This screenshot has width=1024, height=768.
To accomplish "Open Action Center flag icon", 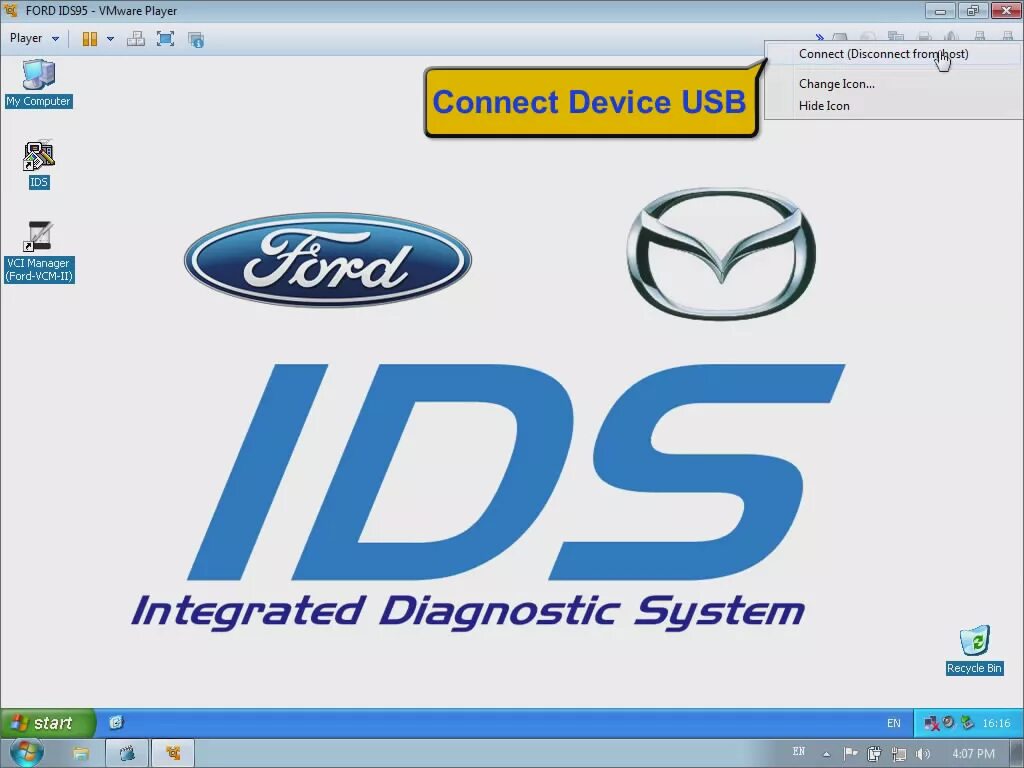I will (850, 753).
